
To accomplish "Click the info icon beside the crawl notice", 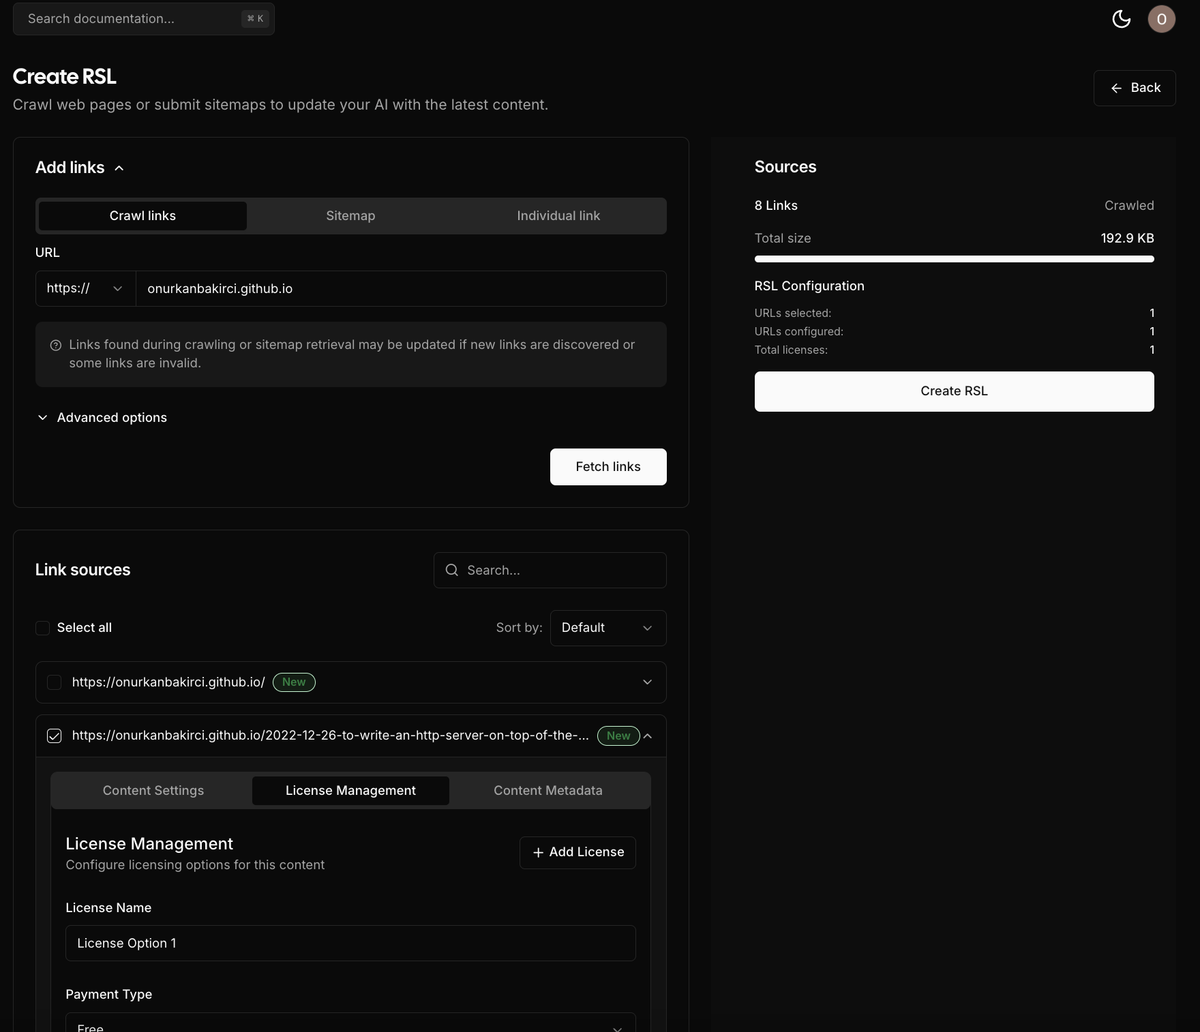I will [56, 343].
